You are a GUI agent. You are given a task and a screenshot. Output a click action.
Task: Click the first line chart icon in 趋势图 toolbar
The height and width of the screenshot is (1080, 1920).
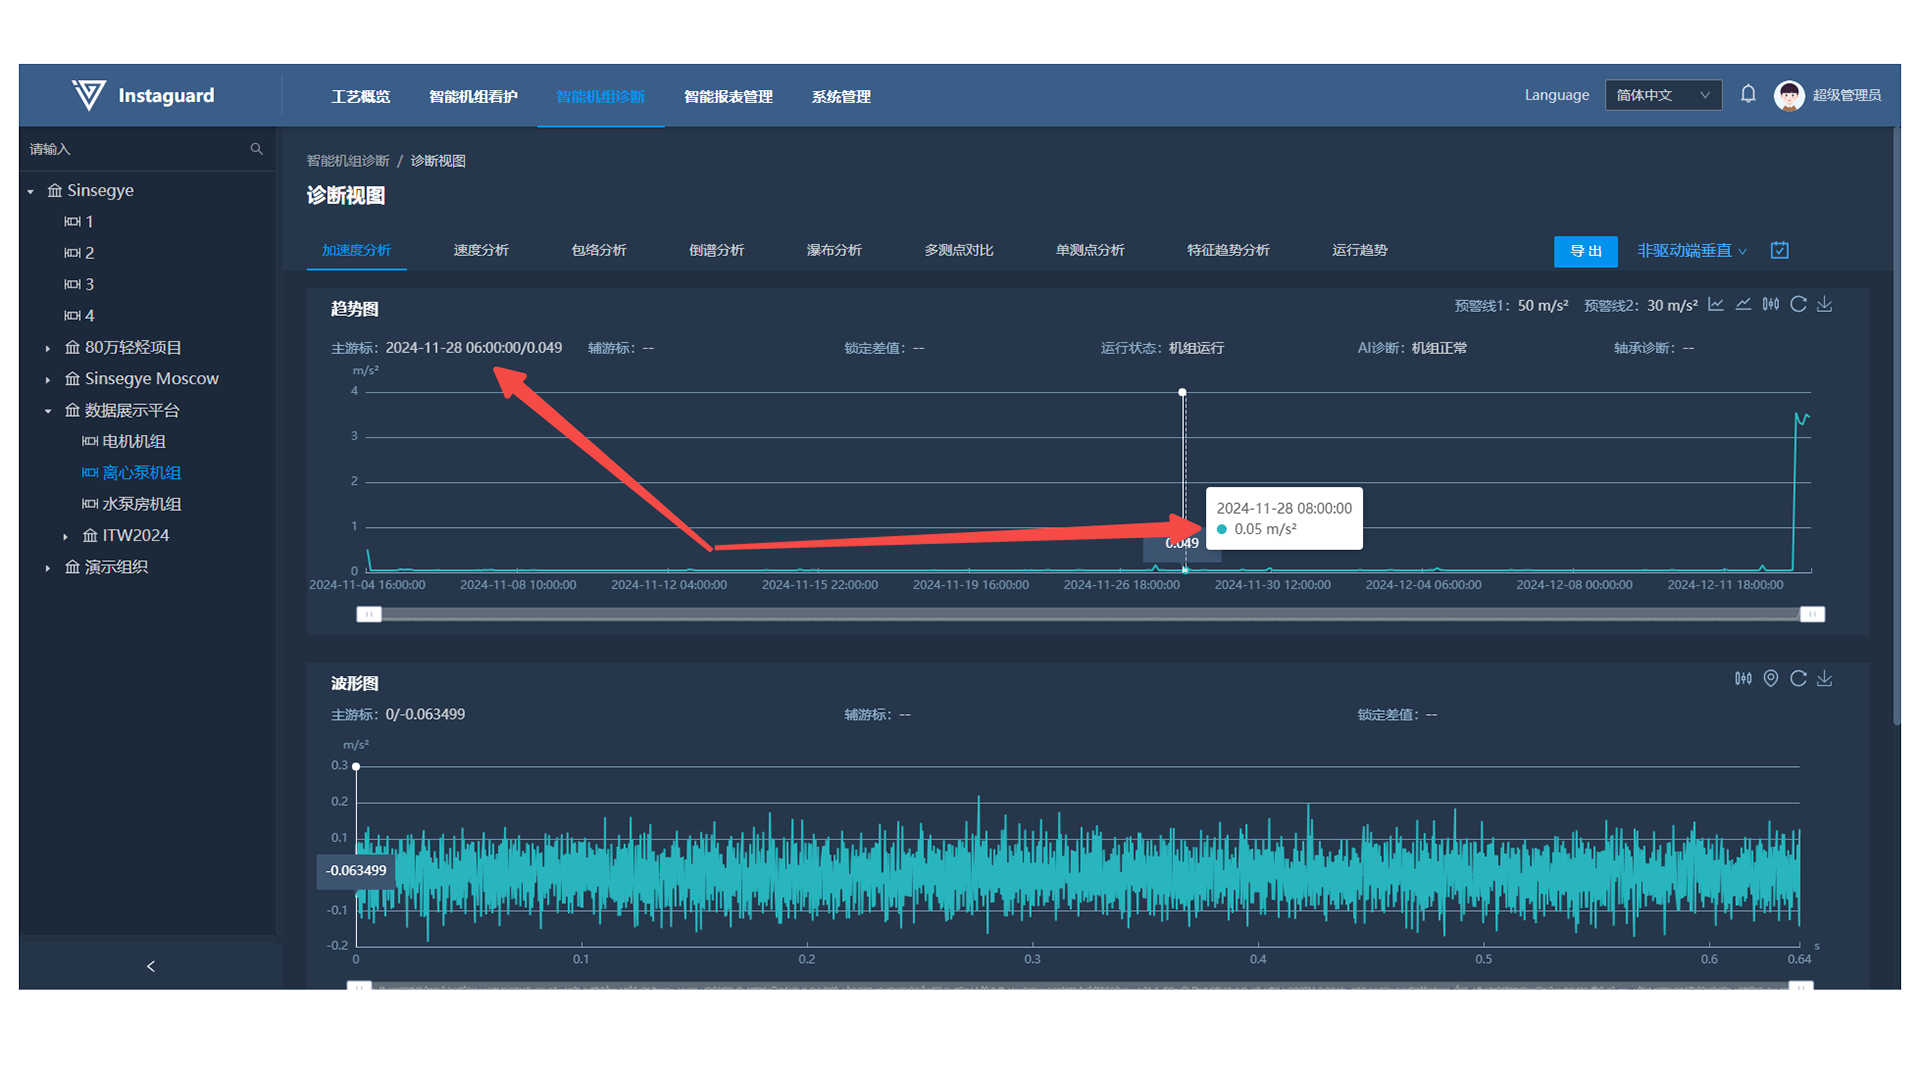[1716, 304]
